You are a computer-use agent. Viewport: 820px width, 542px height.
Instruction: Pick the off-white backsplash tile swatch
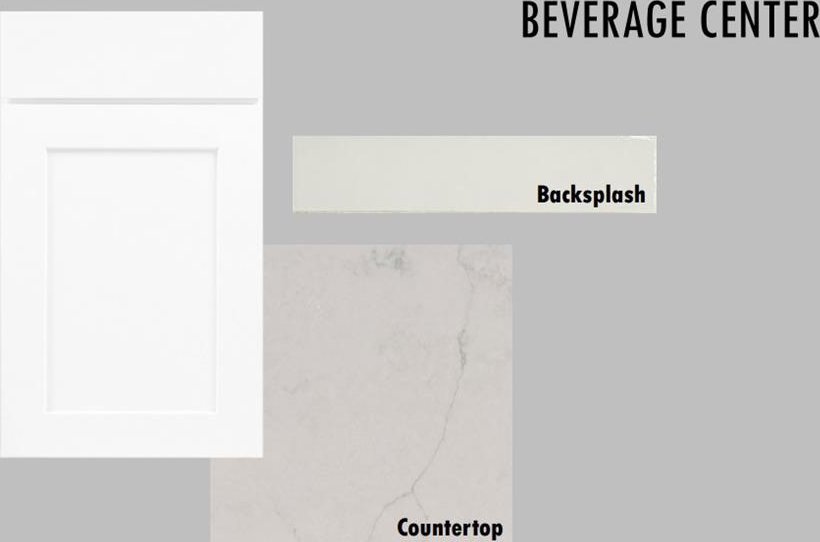click(x=474, y=174)
